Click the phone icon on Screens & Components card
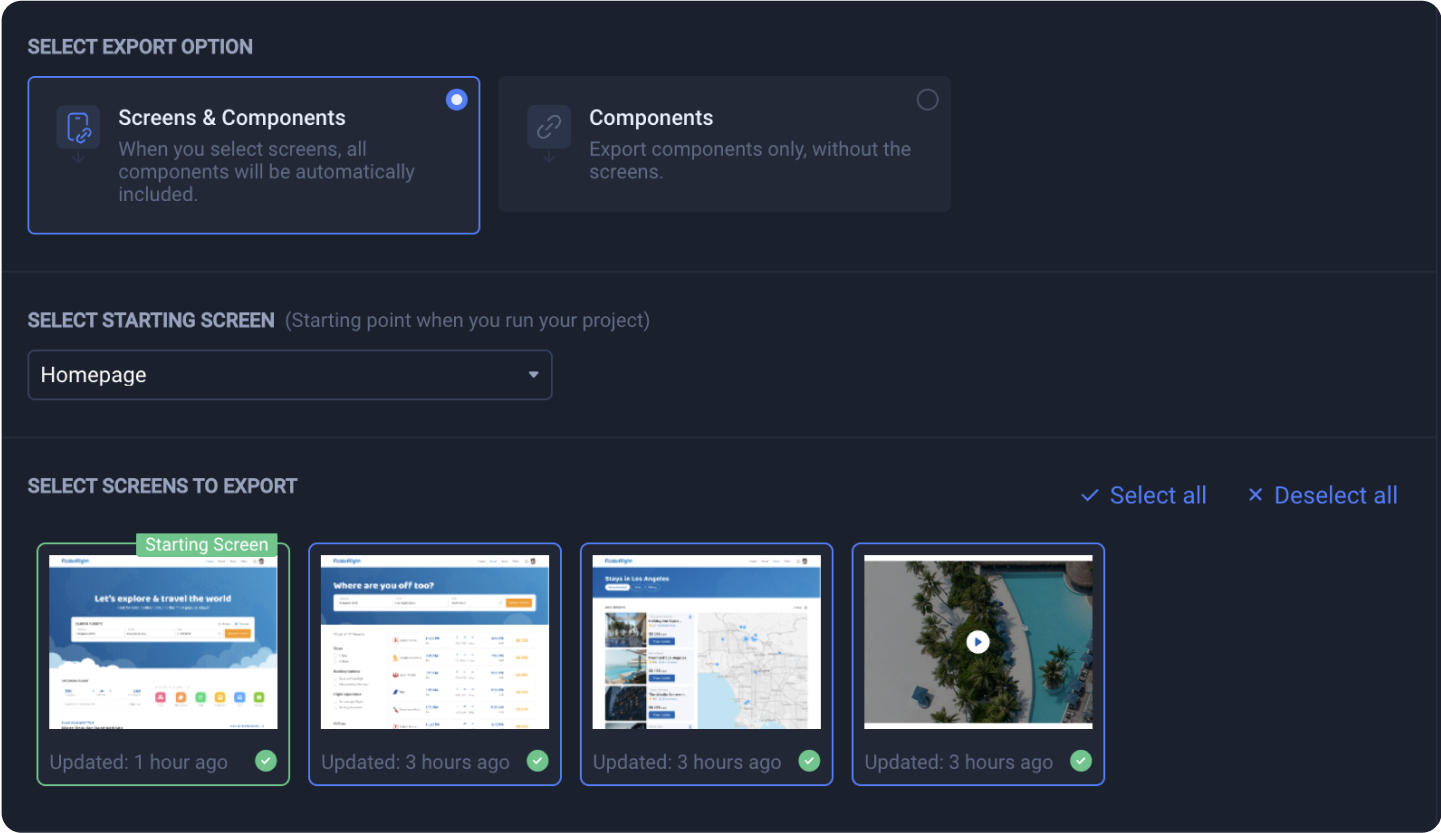 (x=78, y=128)
